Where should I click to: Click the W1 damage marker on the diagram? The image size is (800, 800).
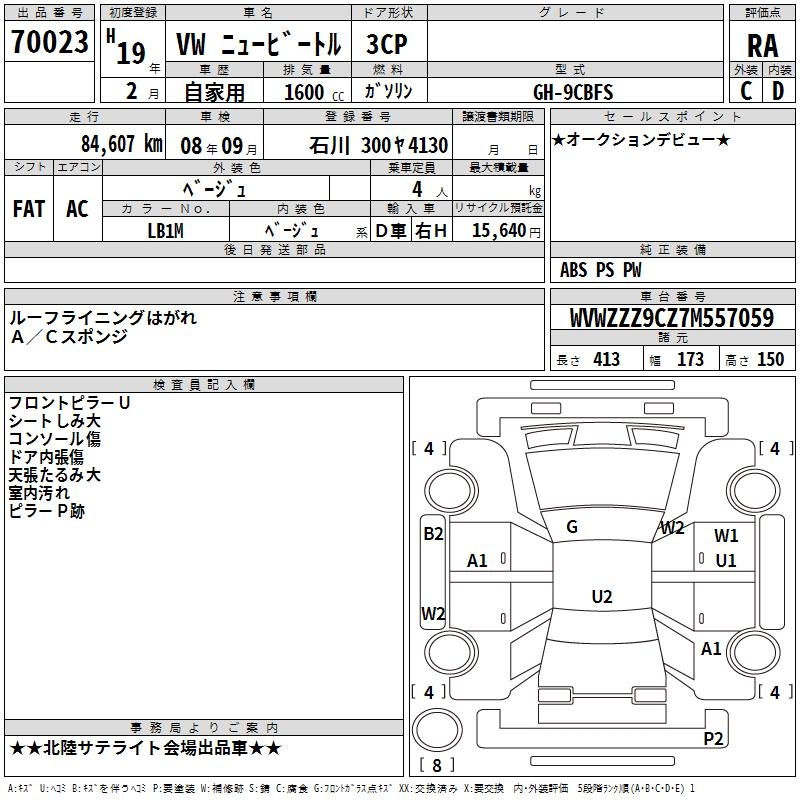coord(726,536)
